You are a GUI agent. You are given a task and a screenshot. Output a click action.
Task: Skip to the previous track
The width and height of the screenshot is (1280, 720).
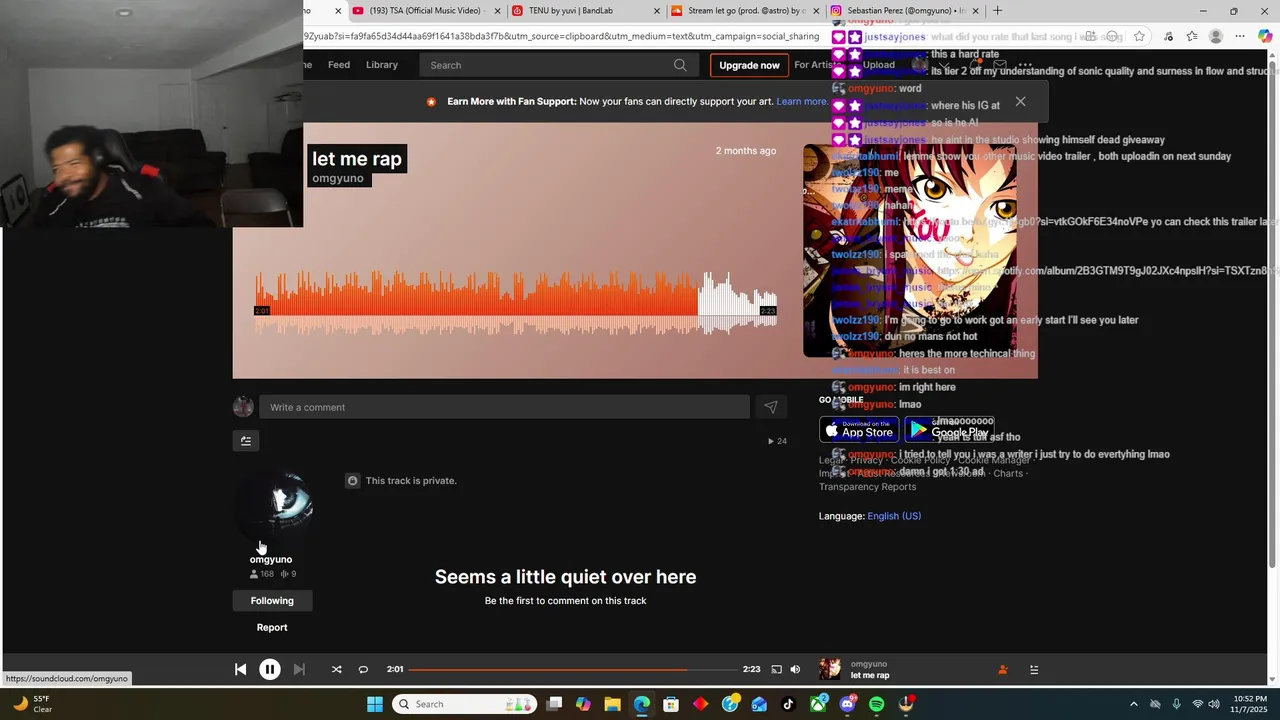point(240,670)
